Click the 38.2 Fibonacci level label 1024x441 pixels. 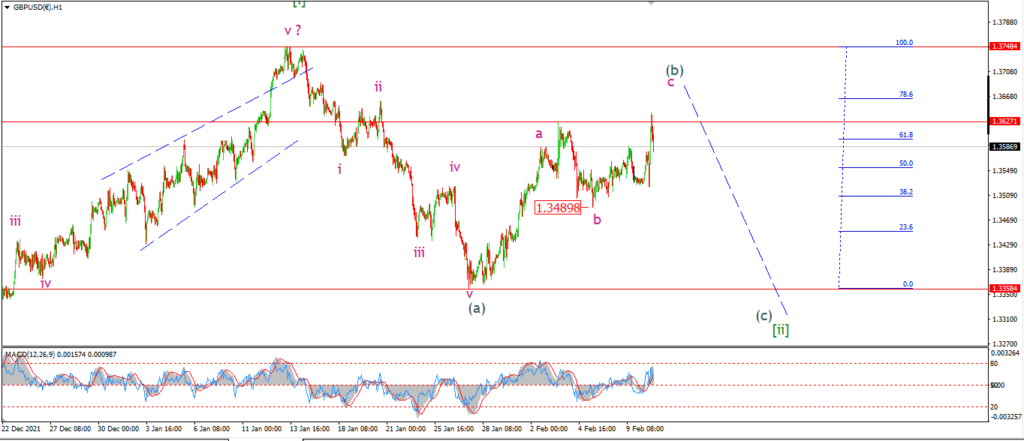point(906,192)
